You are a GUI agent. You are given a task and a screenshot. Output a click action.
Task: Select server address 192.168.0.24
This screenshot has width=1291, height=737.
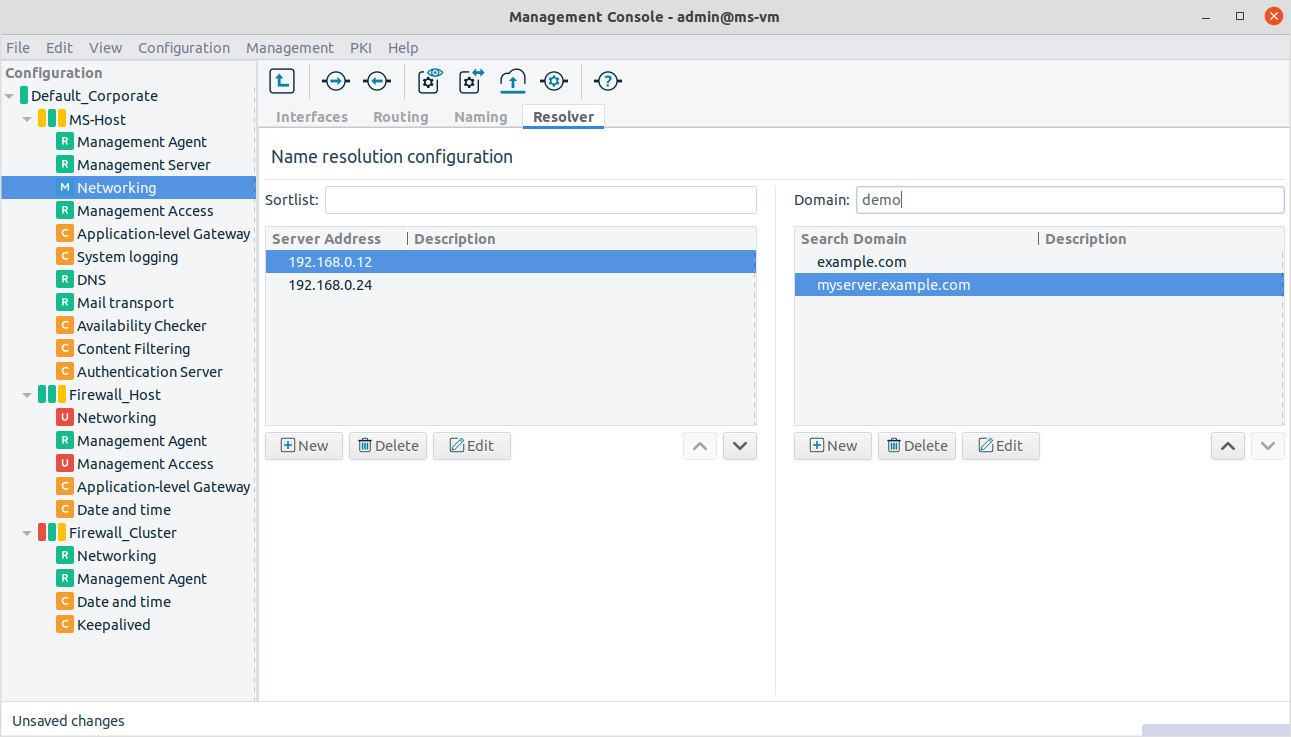point(510,285)
